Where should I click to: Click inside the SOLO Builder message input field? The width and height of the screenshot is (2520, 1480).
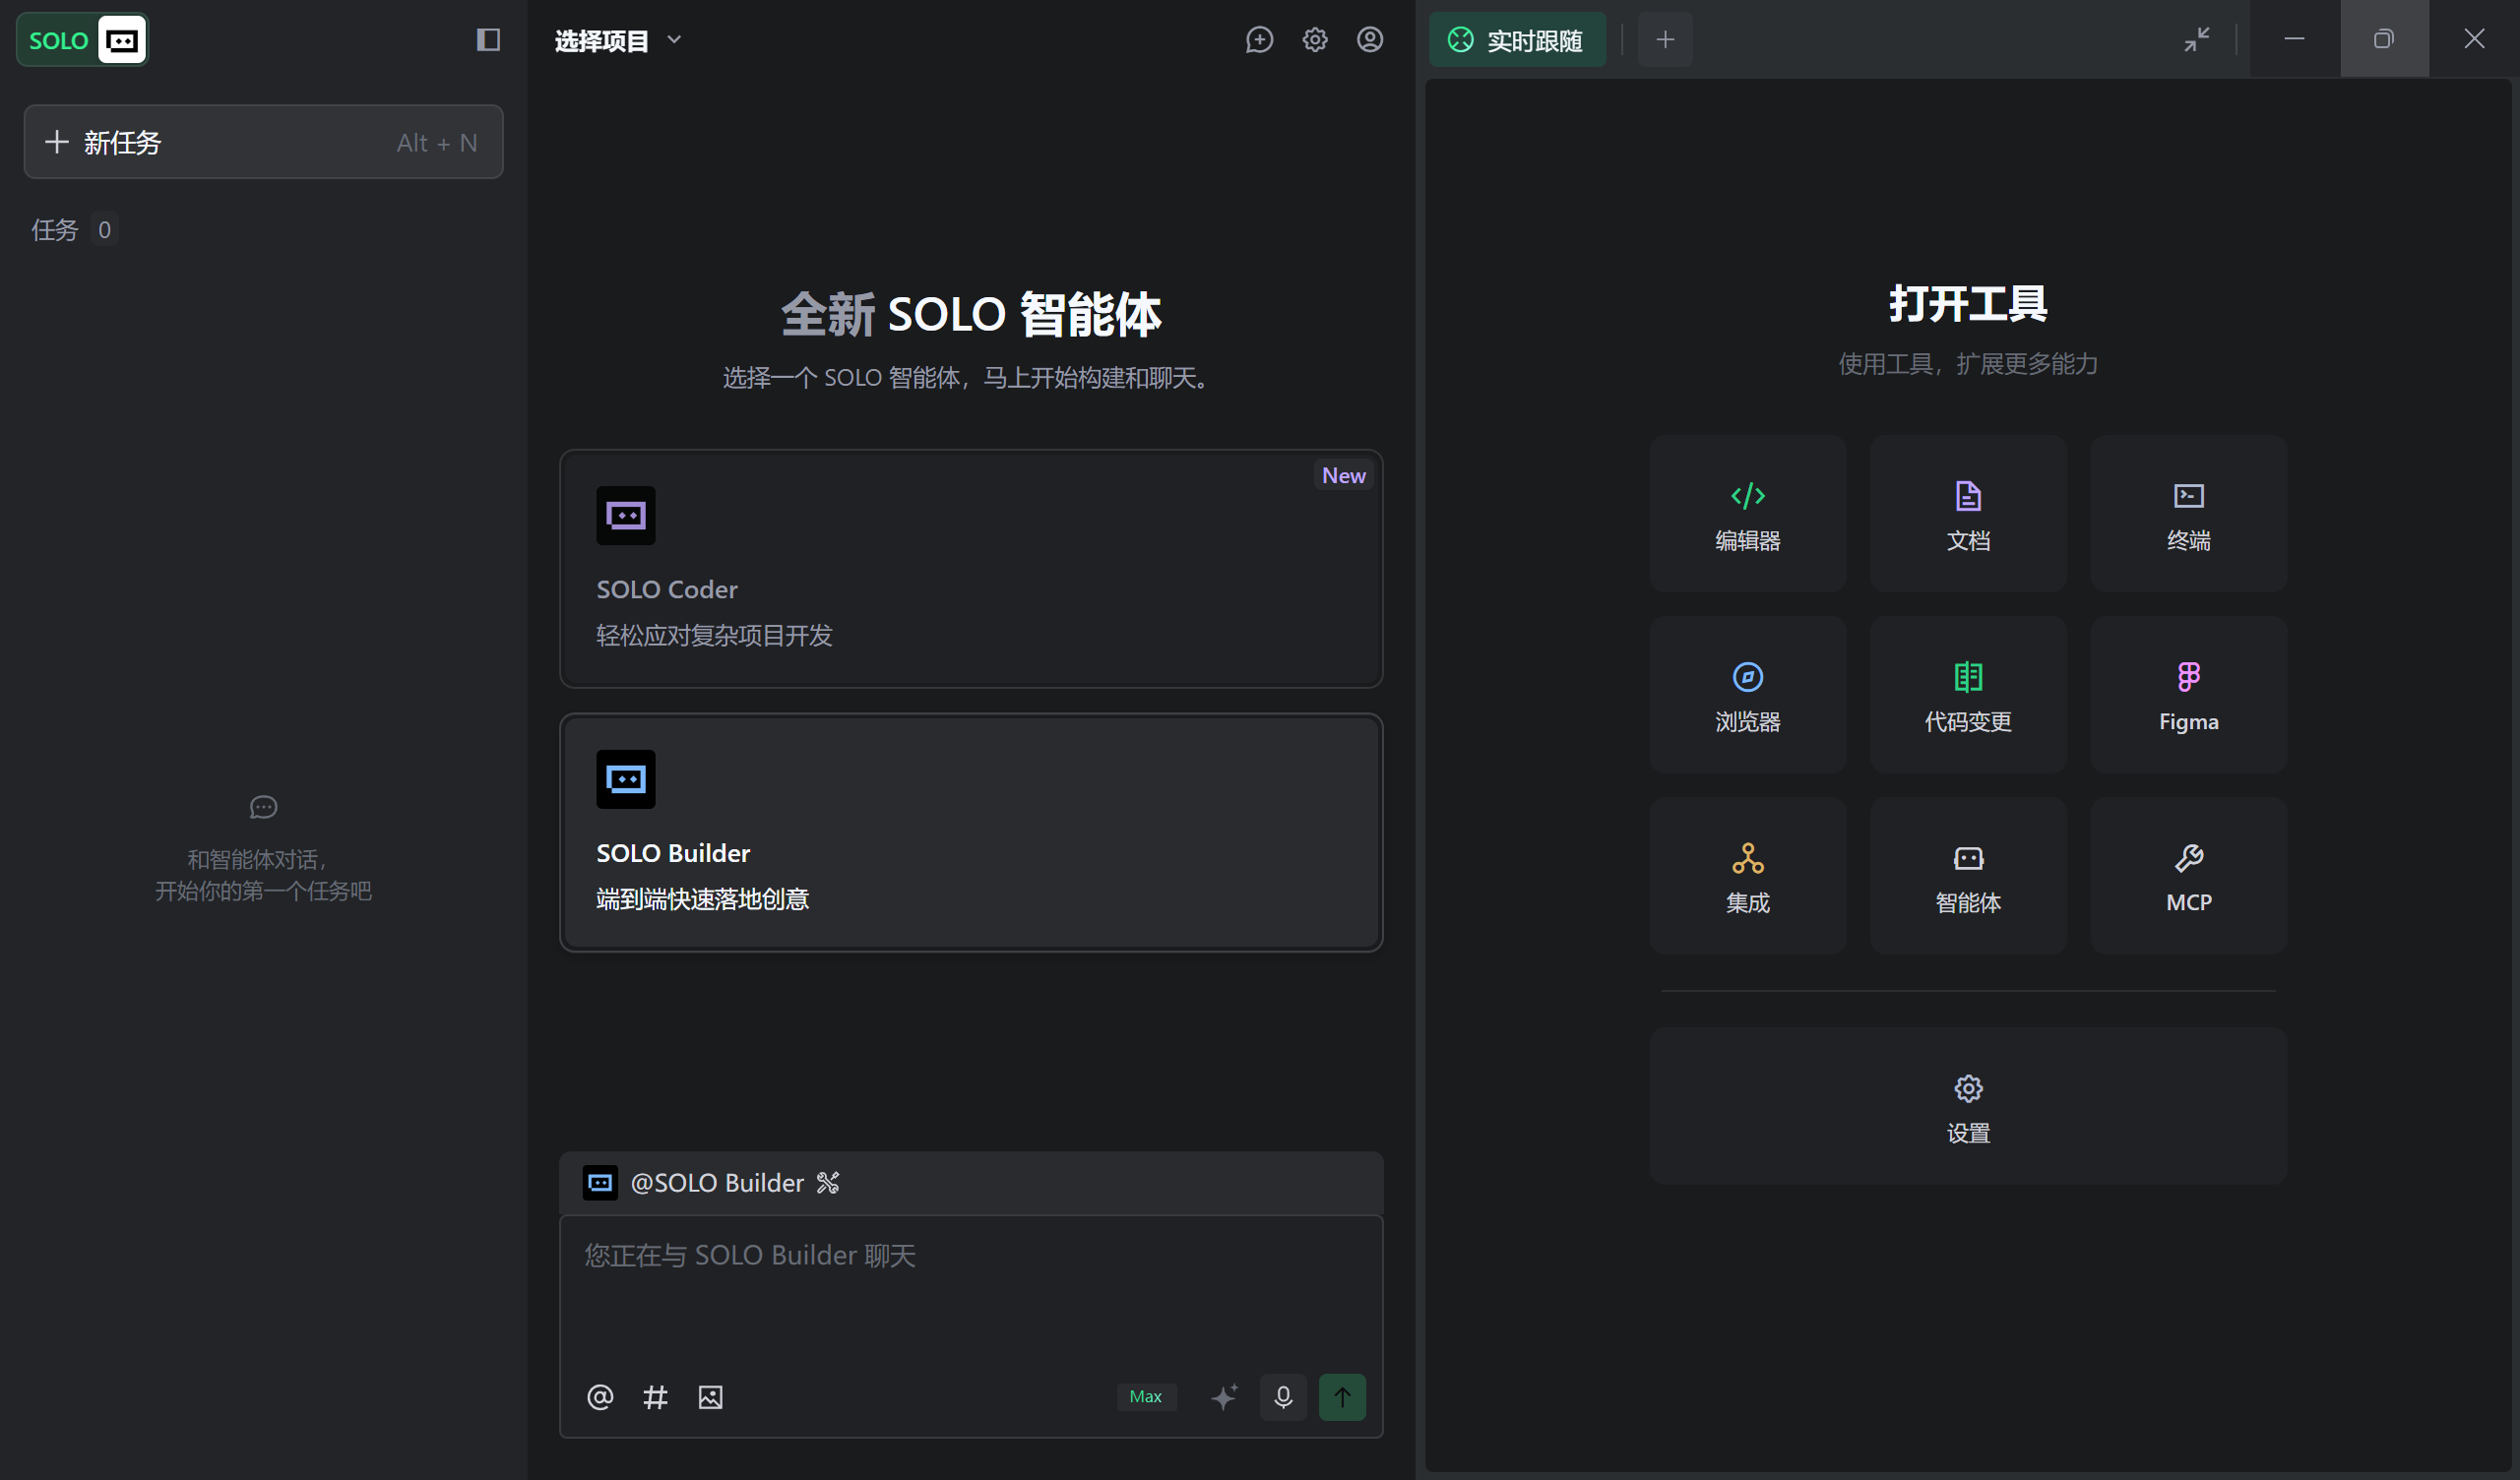point(970,1290)
